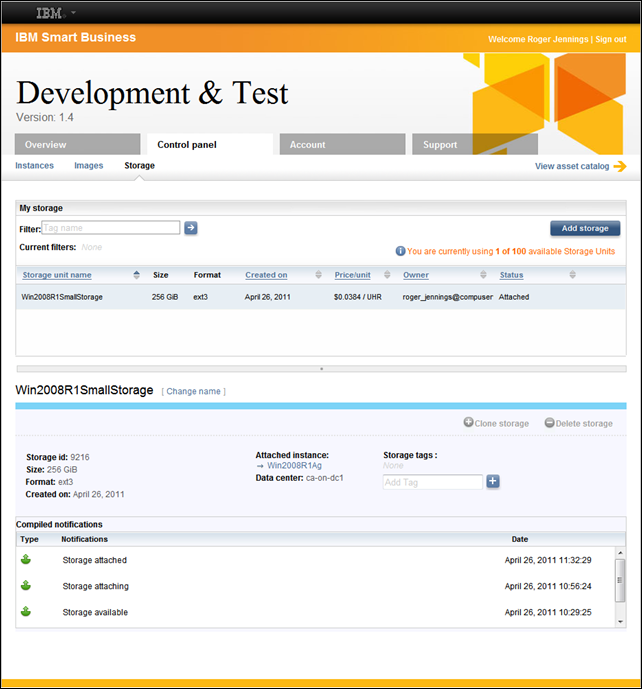Switch to the Account tab

[x=342, y=145]
